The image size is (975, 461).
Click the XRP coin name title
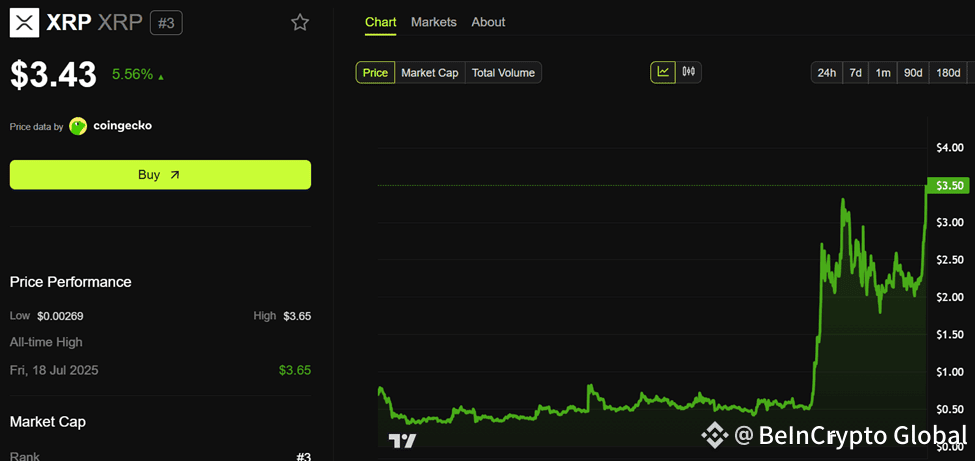[67, 23]
